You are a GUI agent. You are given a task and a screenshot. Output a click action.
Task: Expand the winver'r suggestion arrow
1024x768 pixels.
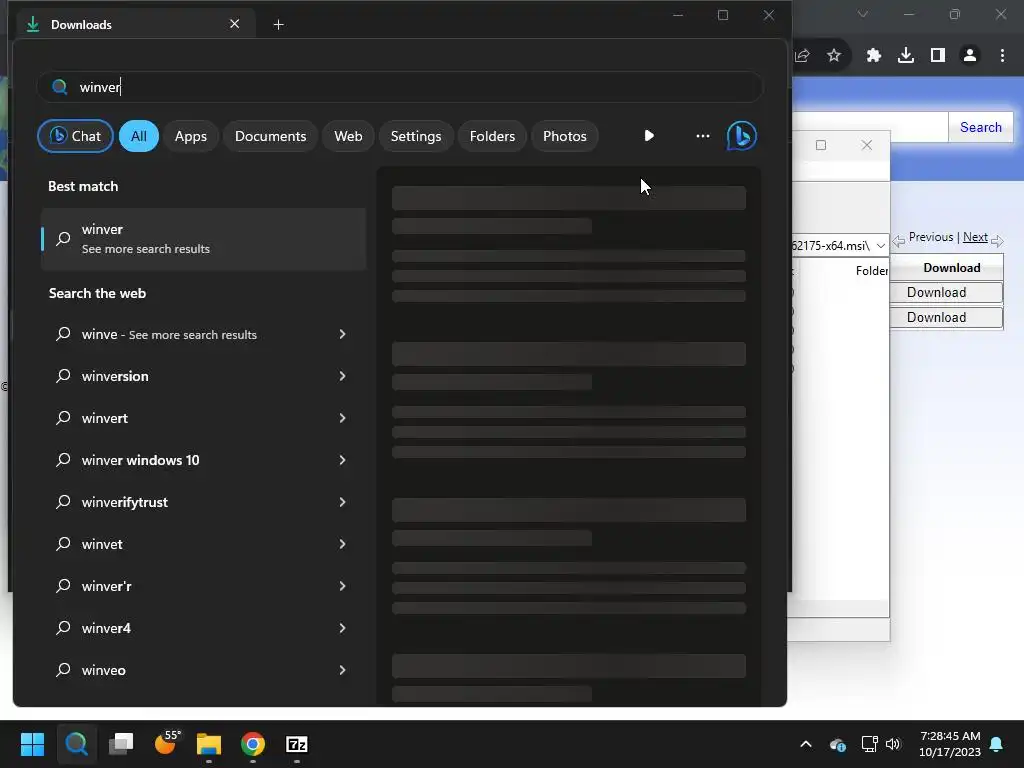342,586
